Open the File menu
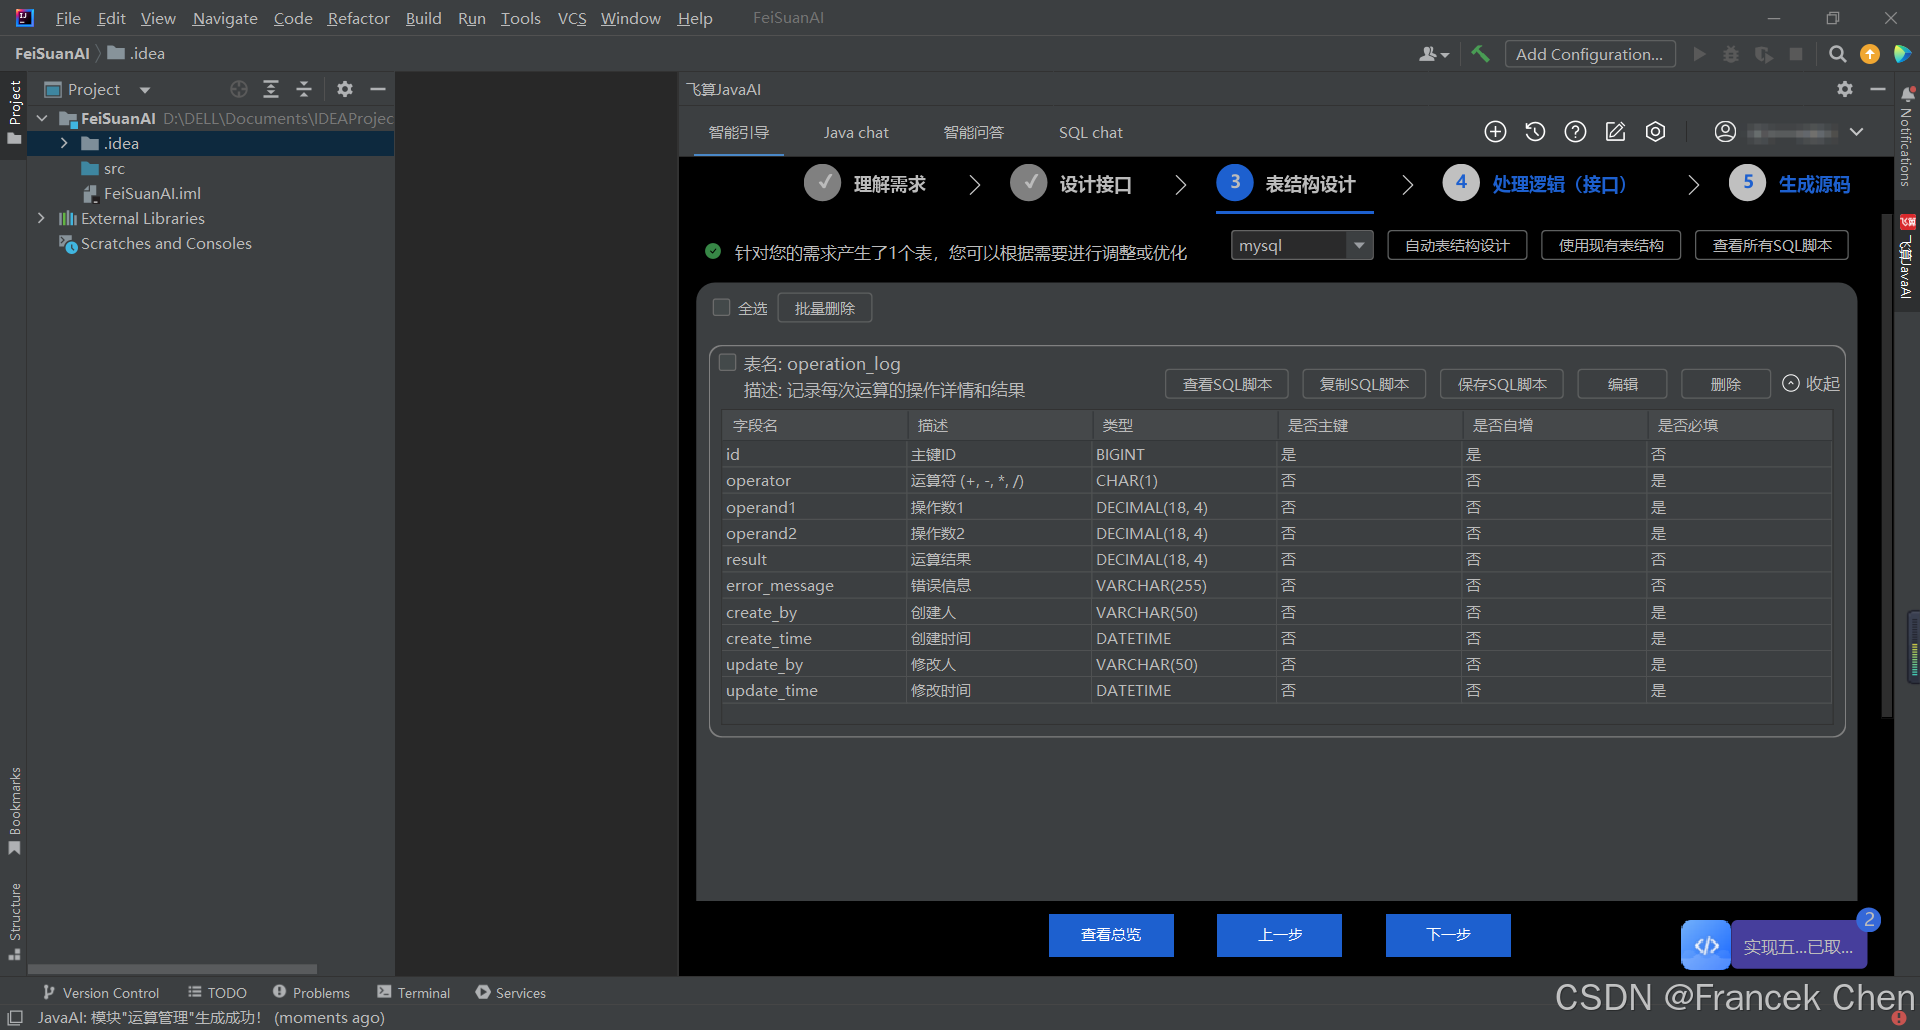 tap(68, 18)
